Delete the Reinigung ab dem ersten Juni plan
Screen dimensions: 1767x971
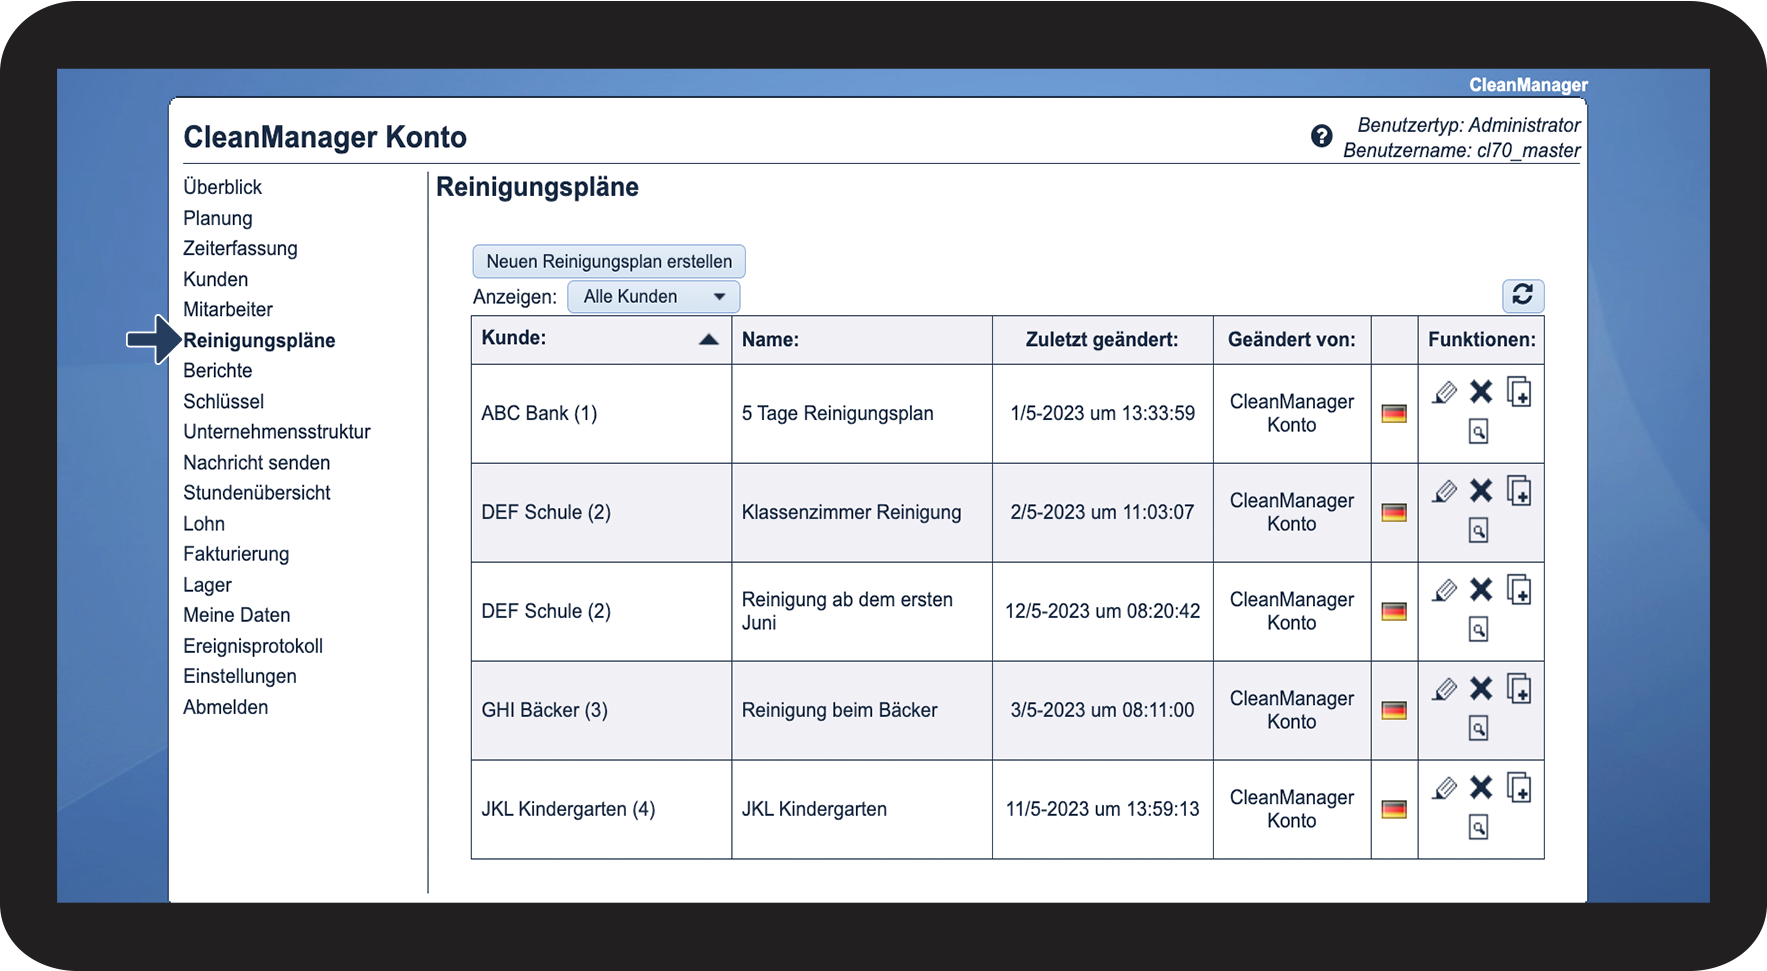[1481, 590]
